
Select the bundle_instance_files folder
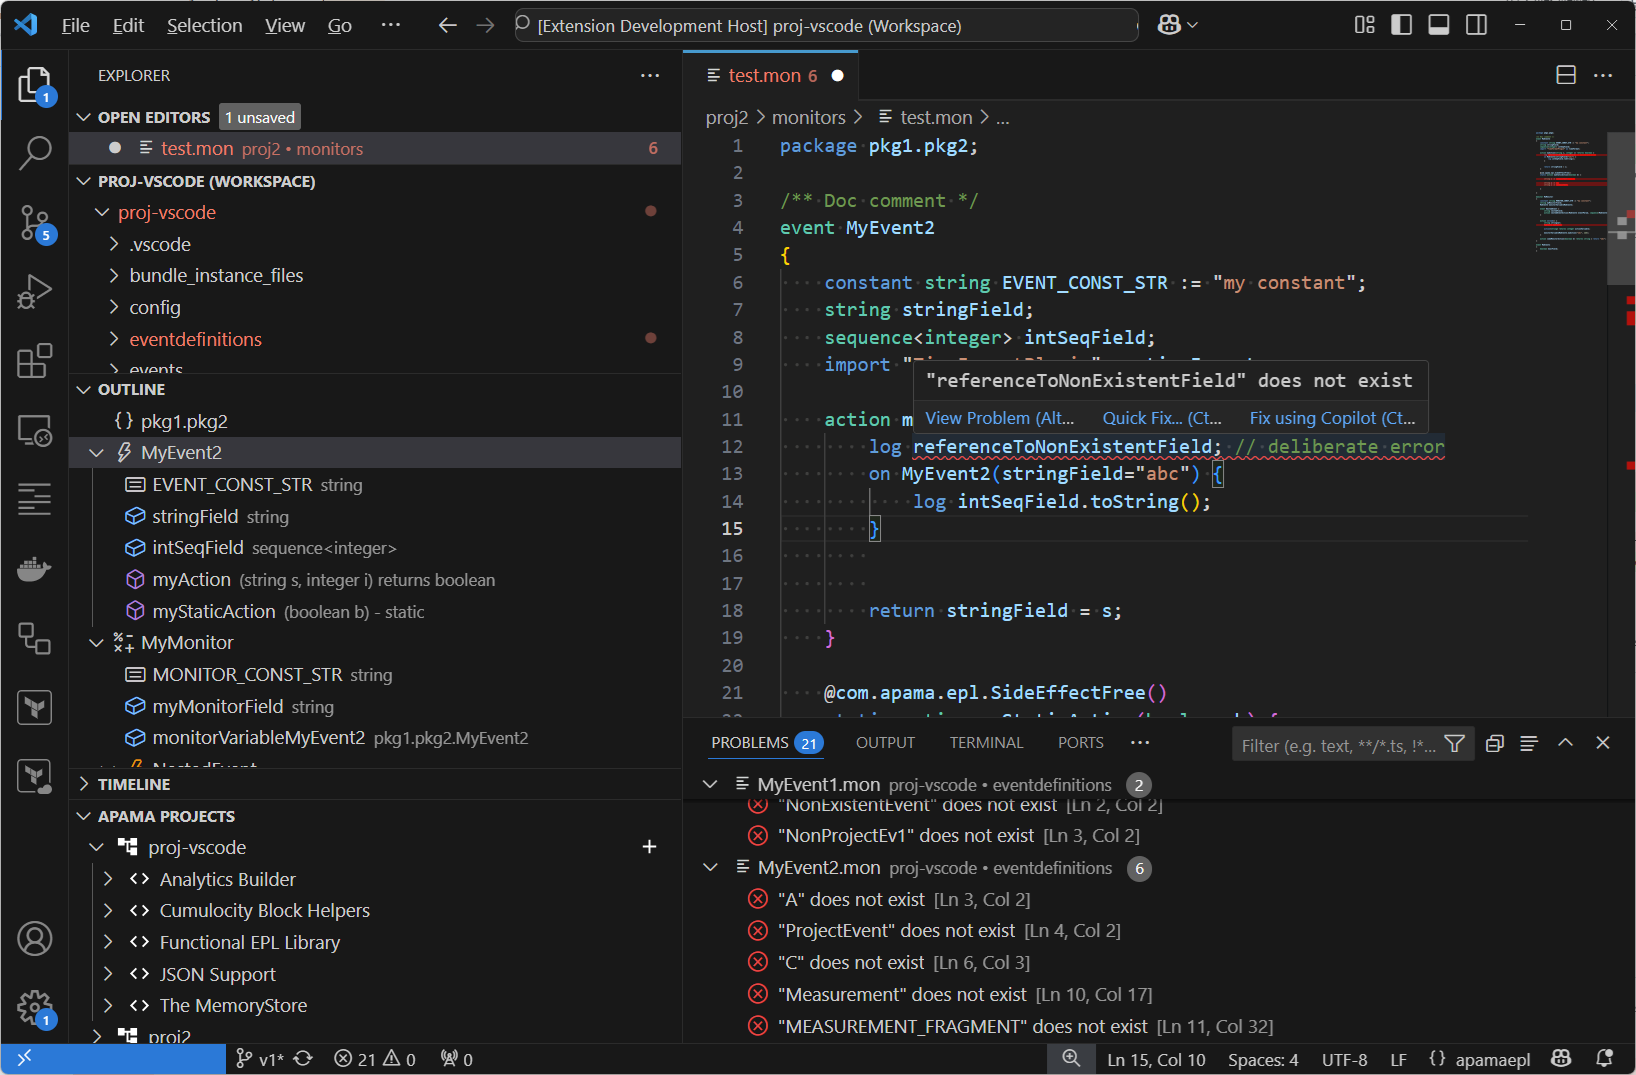pyautogui.click(x=375, y=275)
